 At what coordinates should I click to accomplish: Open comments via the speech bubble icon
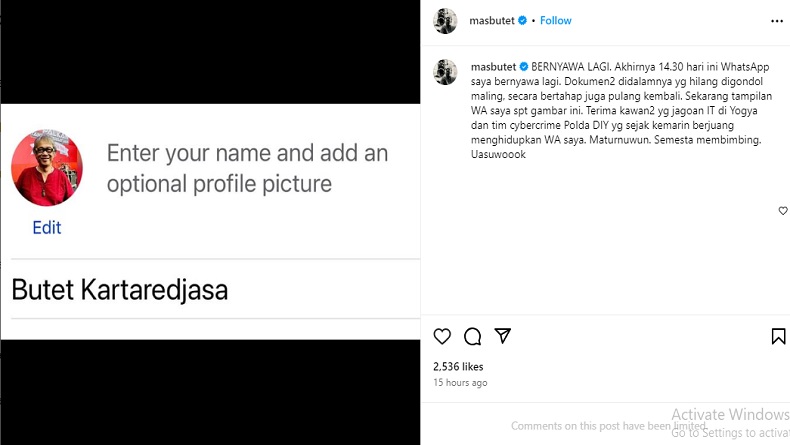(473, 337)
